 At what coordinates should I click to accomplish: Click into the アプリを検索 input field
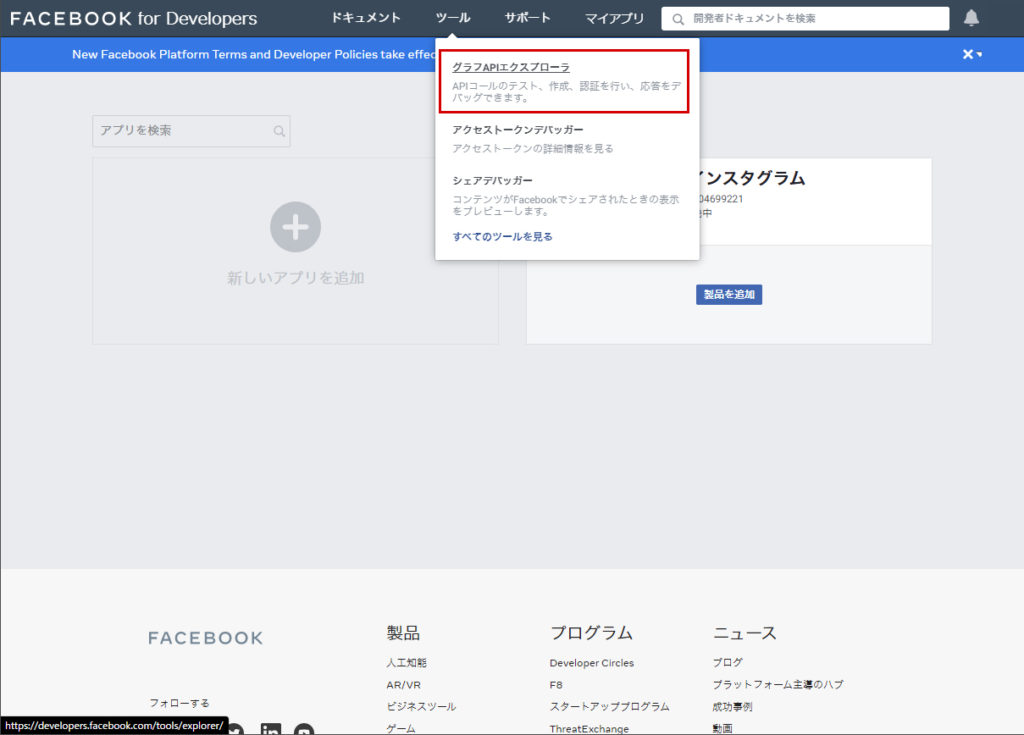(x=180, y=131)
